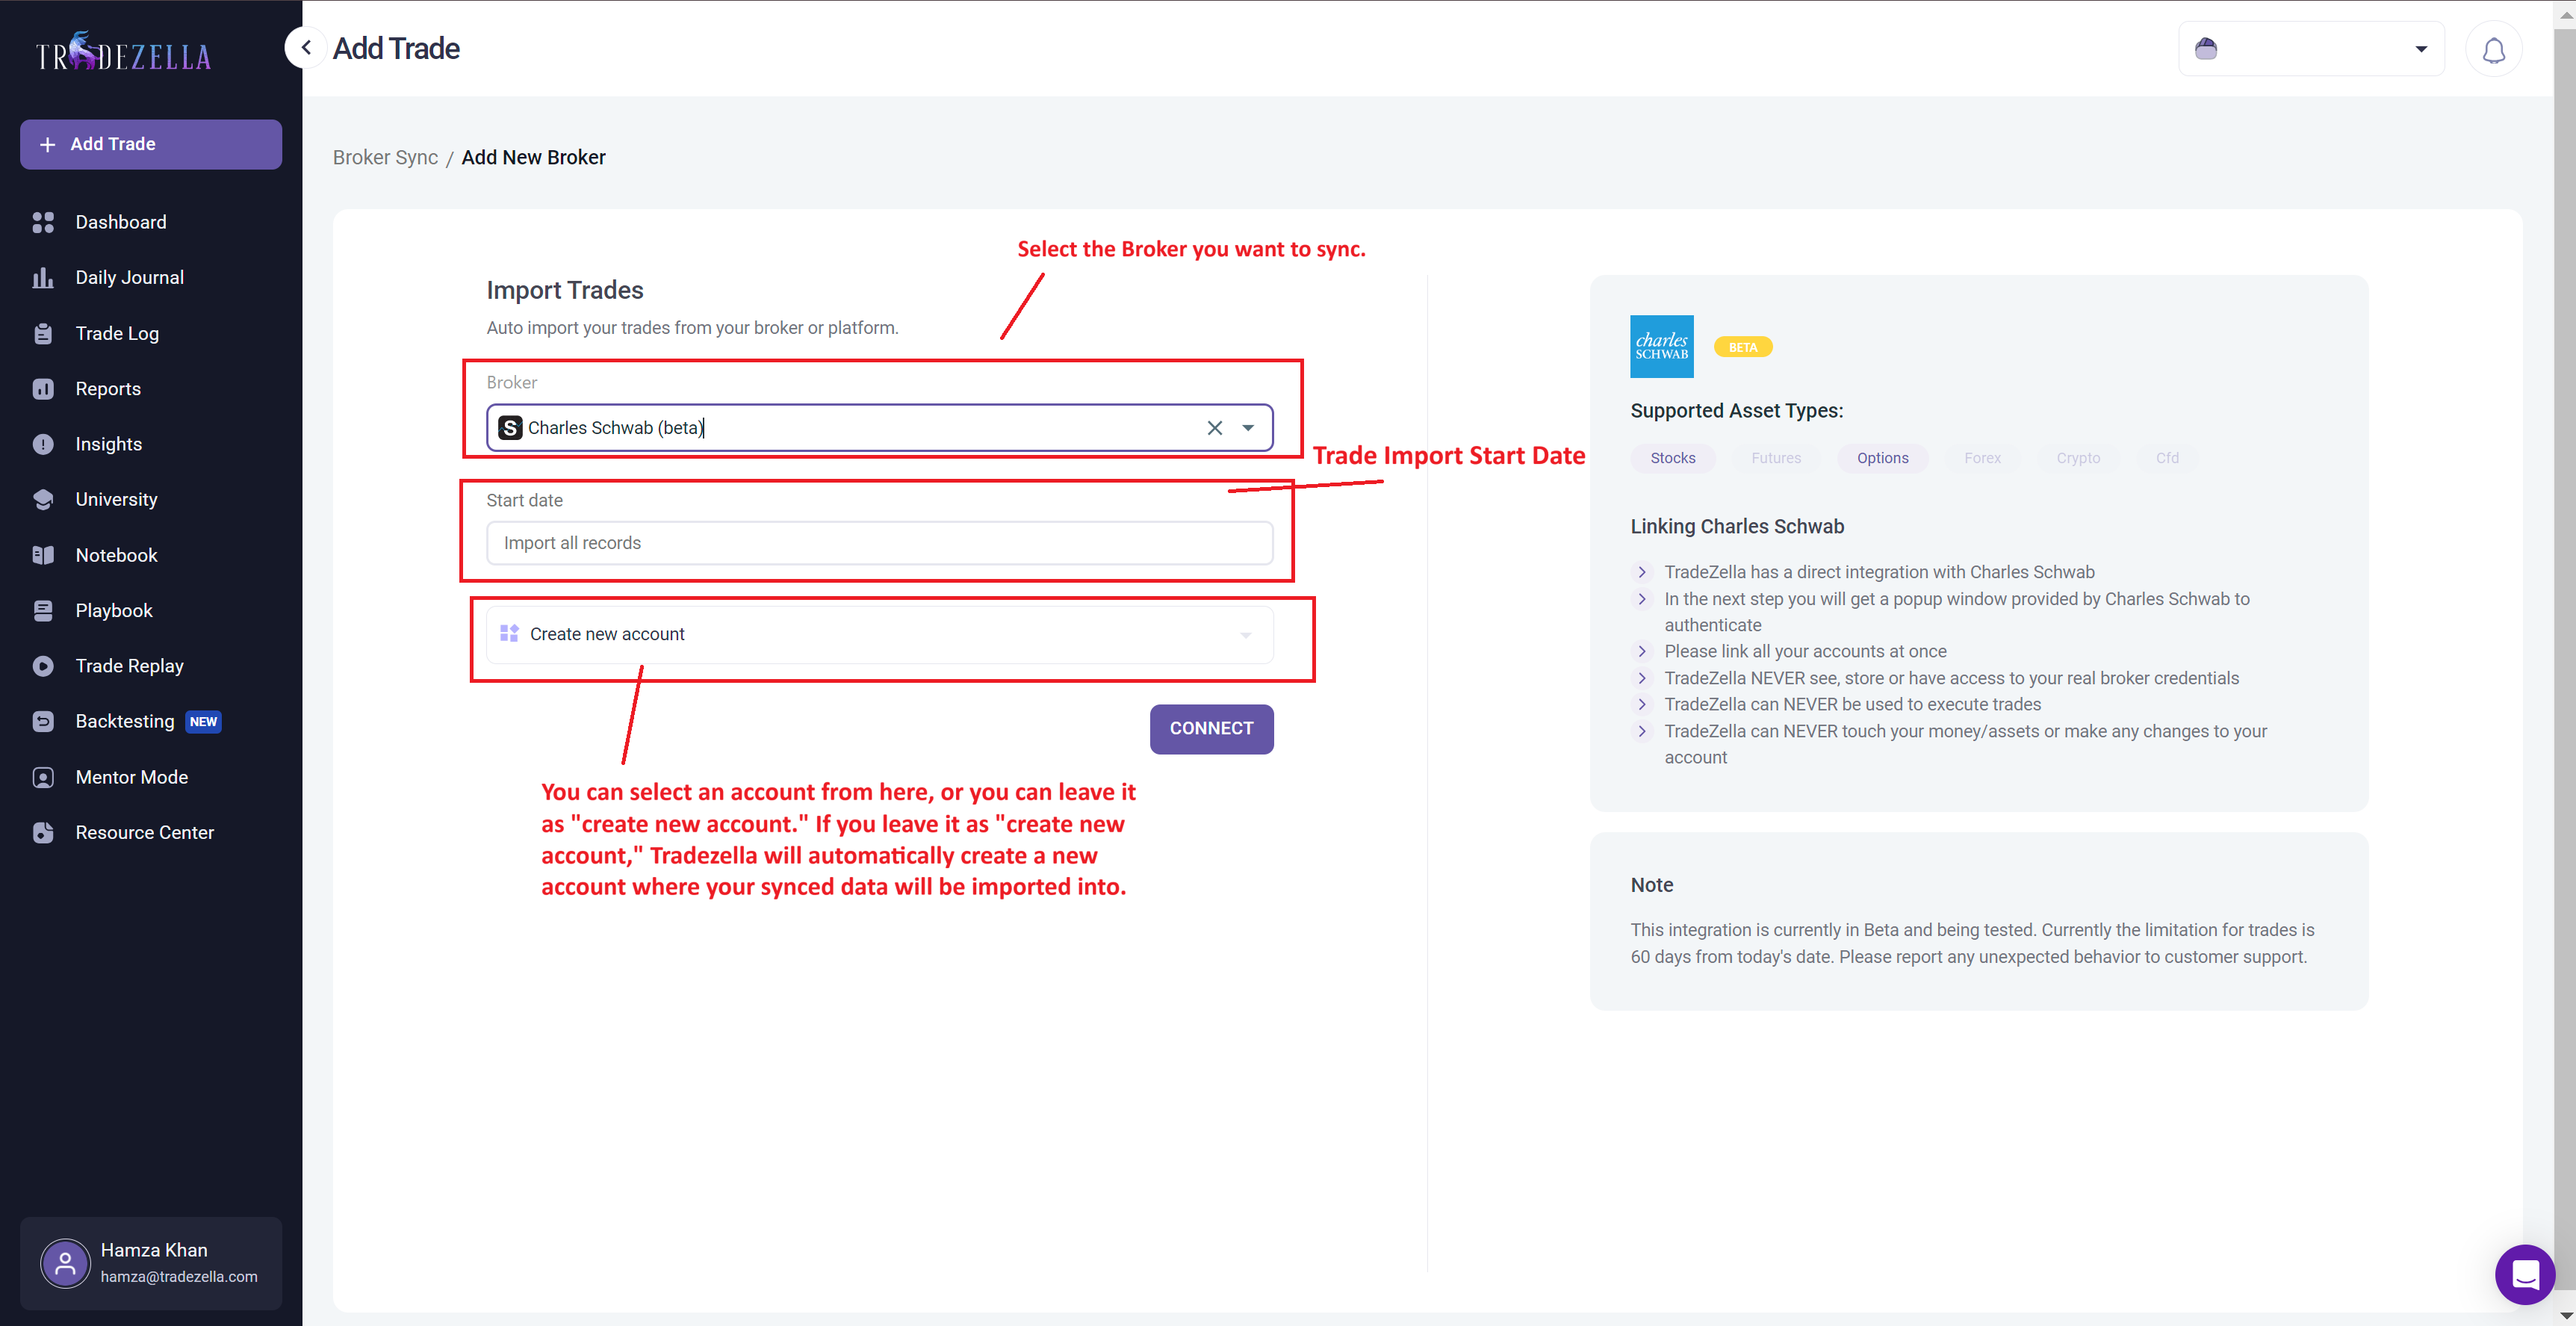Image resolution: width=2576 pixels, height=1326 pixels.
Task: Open Daily Journal from sidebar
Action: pyautogui.click(x=129, y=277)
